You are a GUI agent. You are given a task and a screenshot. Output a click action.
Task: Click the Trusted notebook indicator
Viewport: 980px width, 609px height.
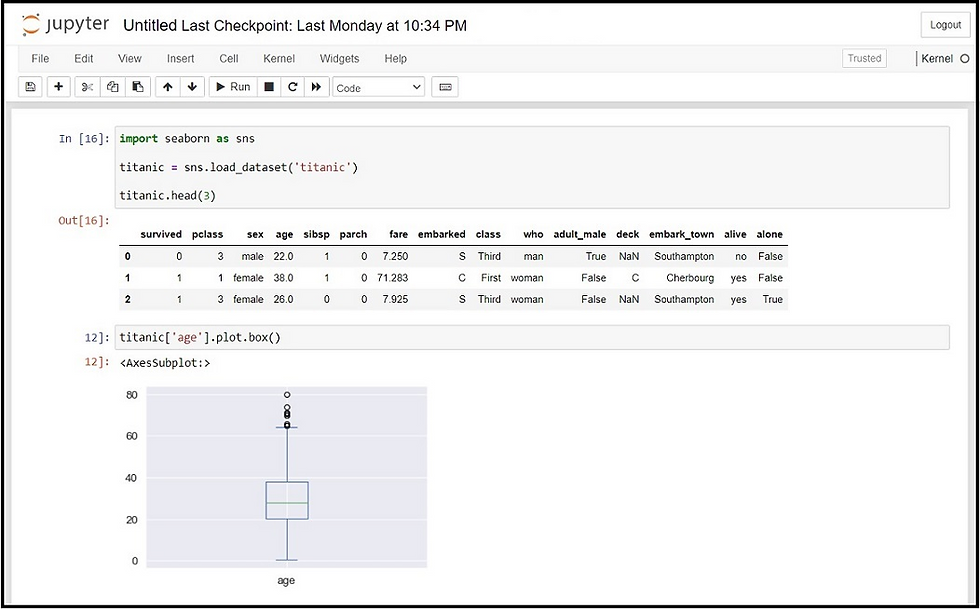(x=864, y=58)
